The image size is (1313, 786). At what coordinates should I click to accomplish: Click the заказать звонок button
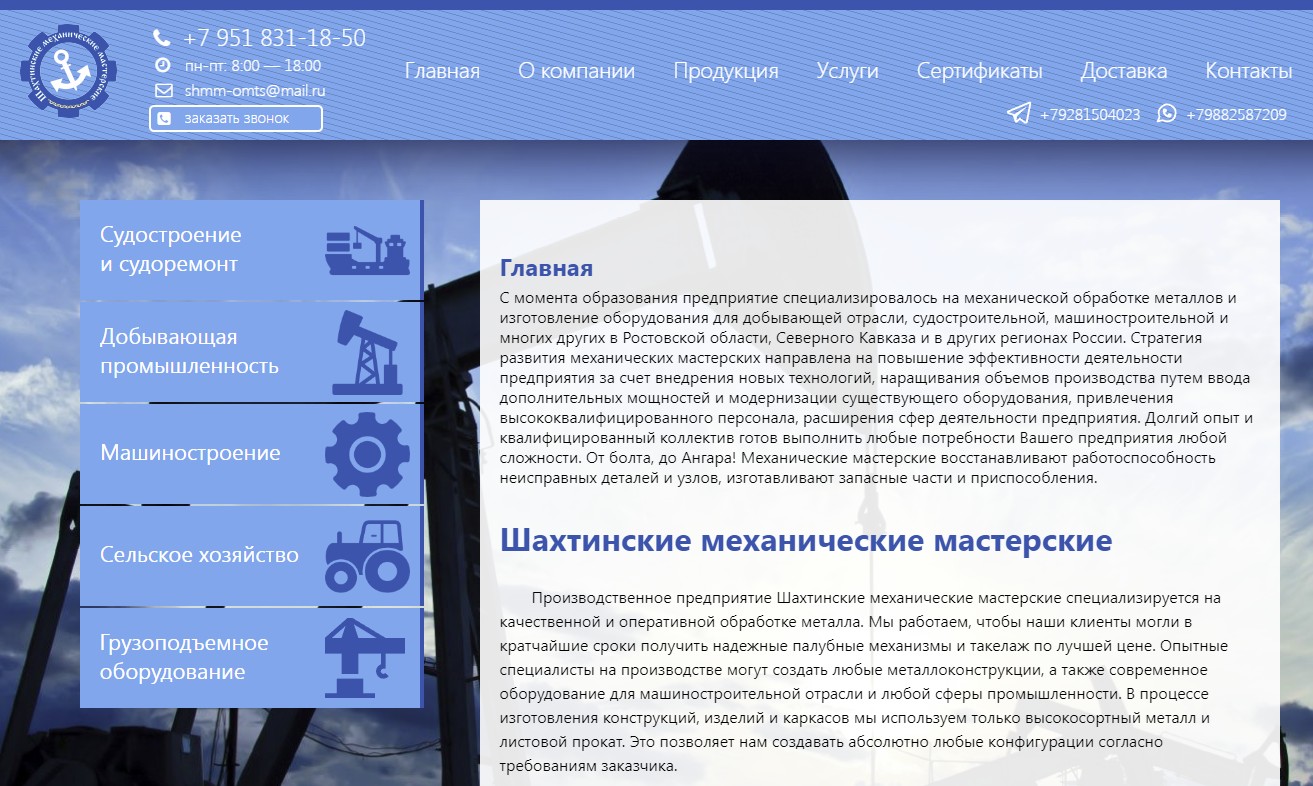point(236,118)
